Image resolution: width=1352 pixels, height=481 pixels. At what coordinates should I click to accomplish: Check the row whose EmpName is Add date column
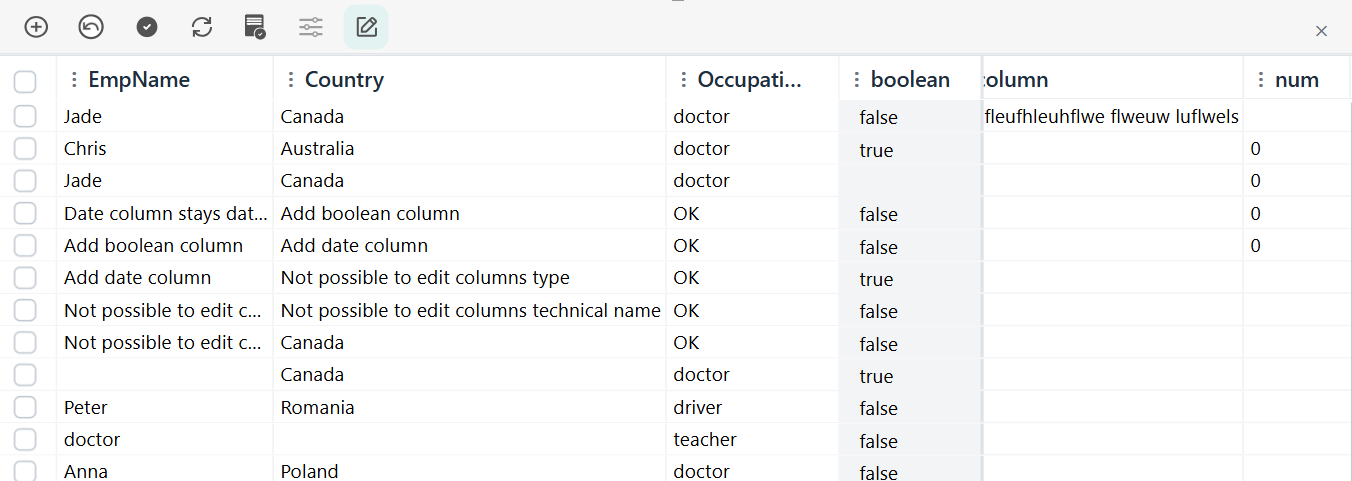tap(25, 278)
